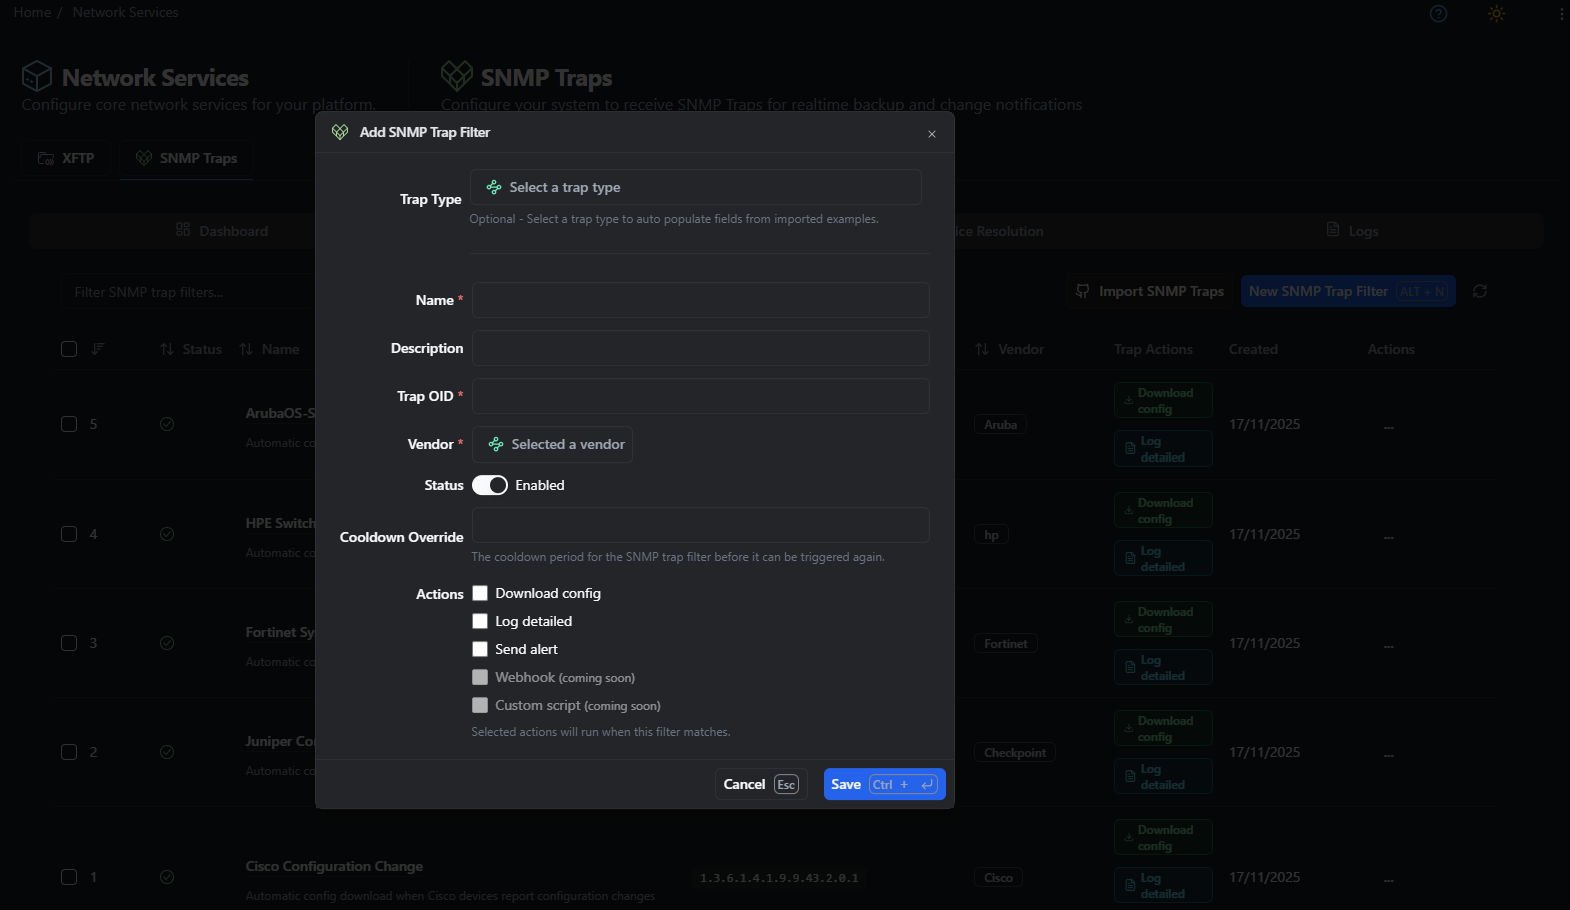Open the actions menu for the Checkpoint row
The image size is (1570, 910).
point(1389,754)
